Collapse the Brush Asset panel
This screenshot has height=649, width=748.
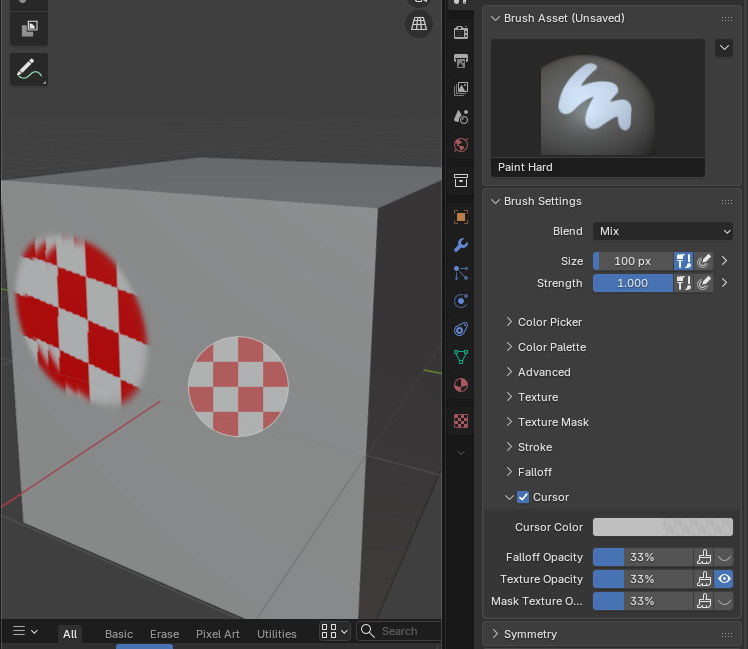click(x=495, y=18)
